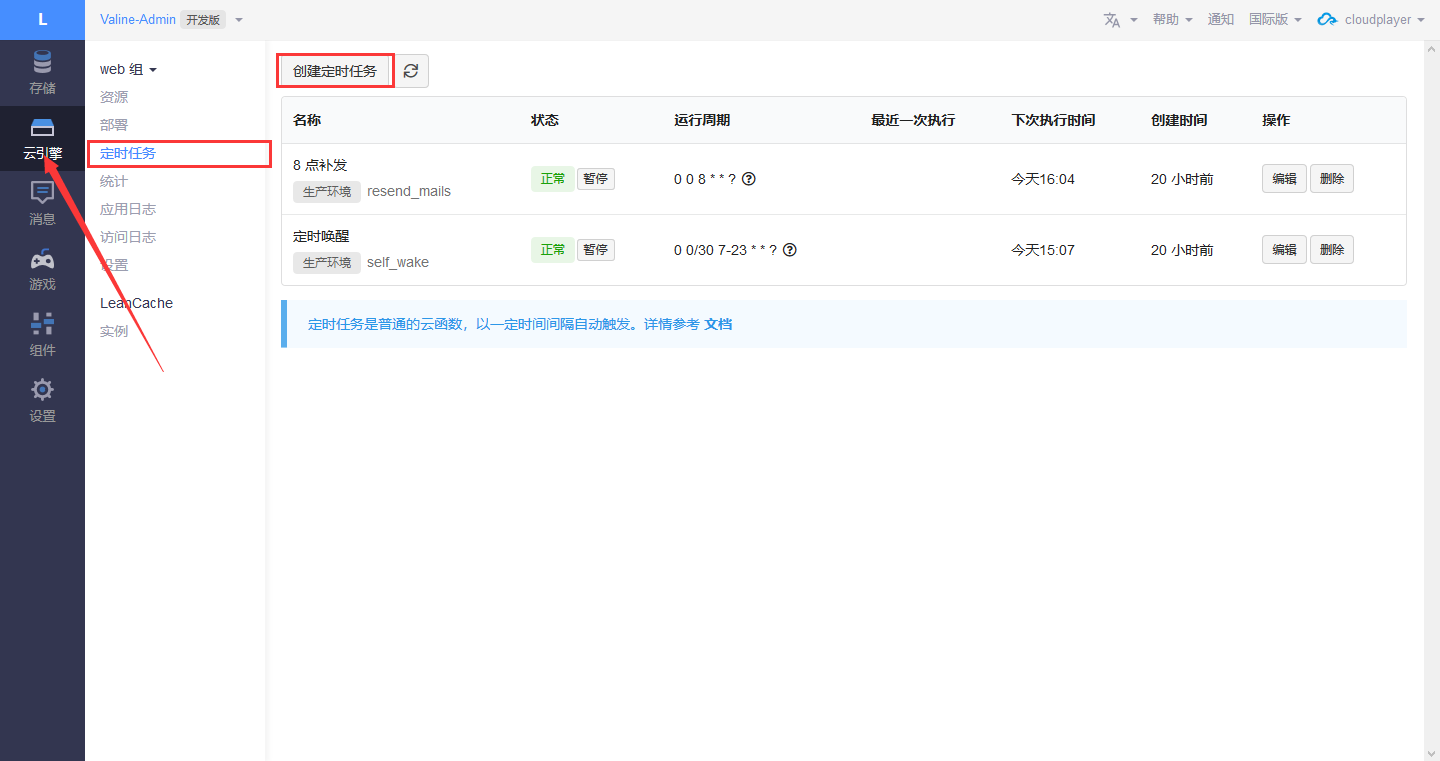Viewport: 1440px width, 761px height.
Task: Open the 游戏 game section icon
Action: (42, 260)
